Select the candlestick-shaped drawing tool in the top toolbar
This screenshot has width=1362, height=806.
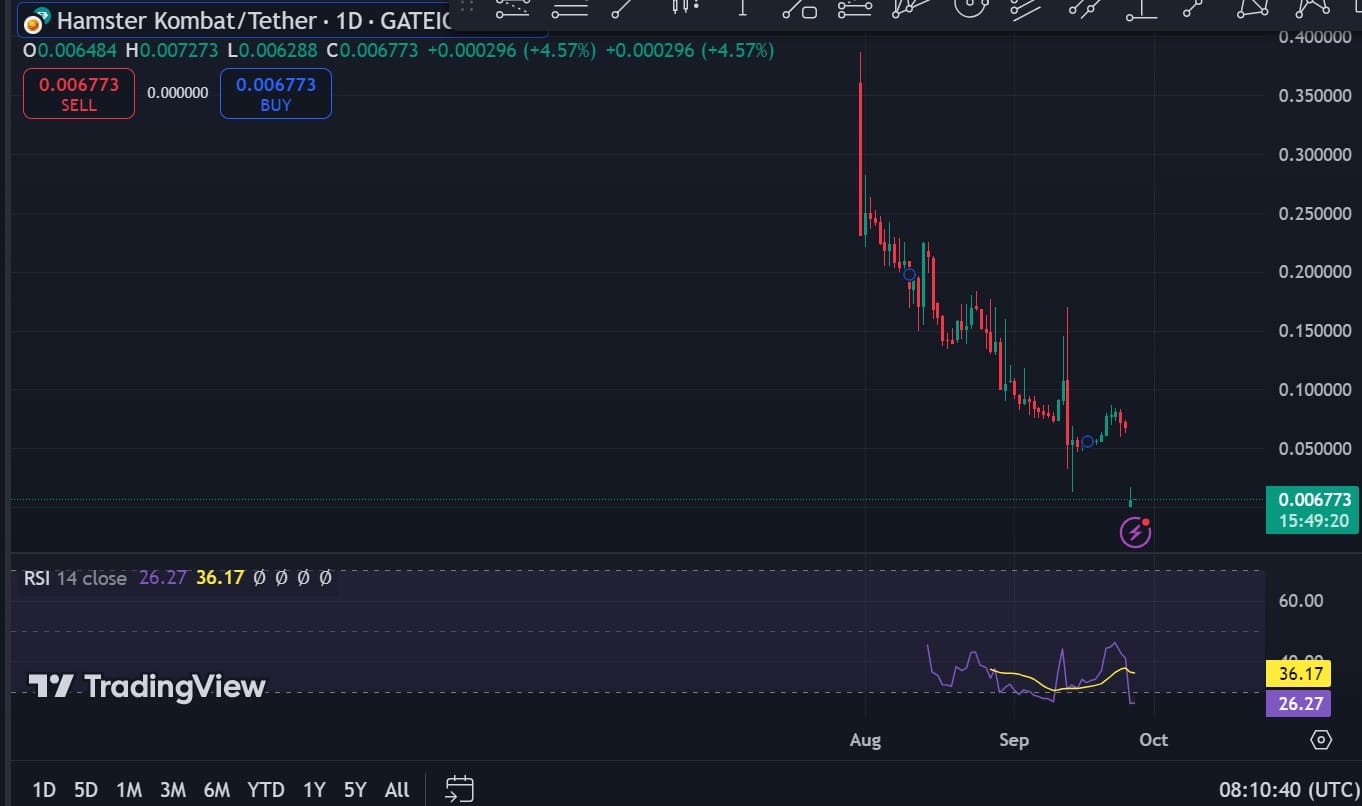pos(685,6)
